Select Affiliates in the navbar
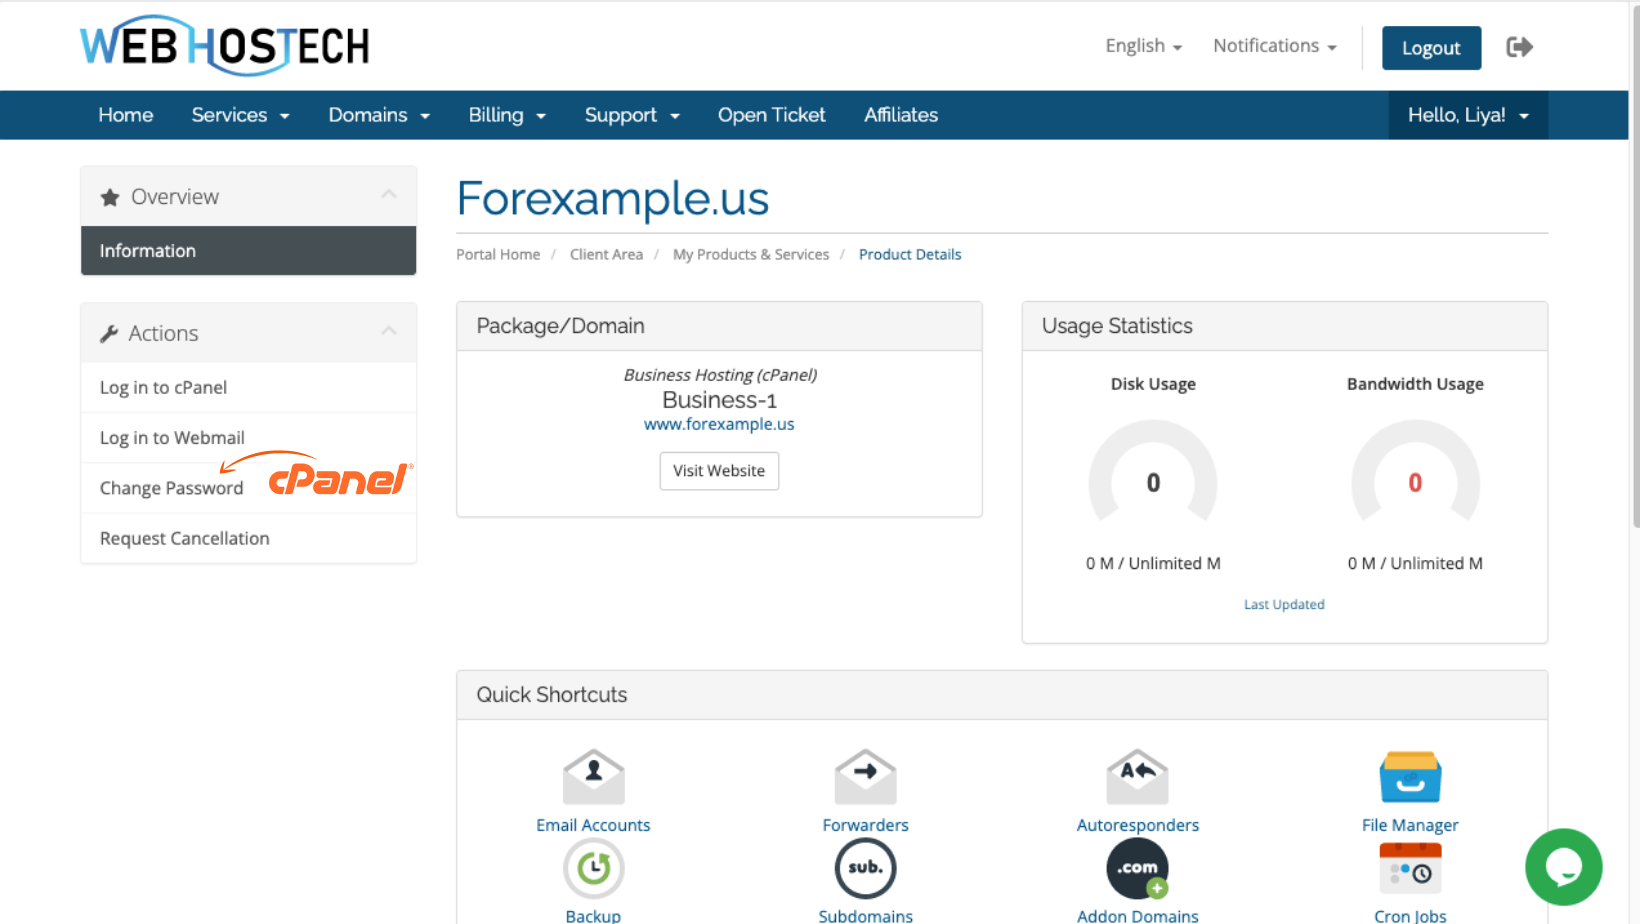 (x=901, y=115)
